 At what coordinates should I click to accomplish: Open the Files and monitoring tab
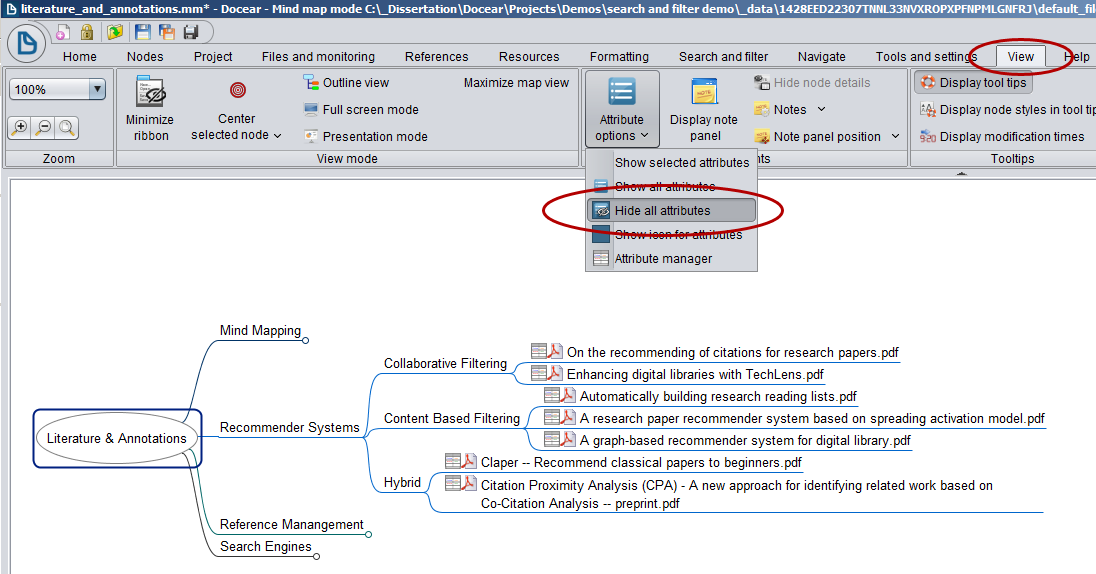coord(318,57)
